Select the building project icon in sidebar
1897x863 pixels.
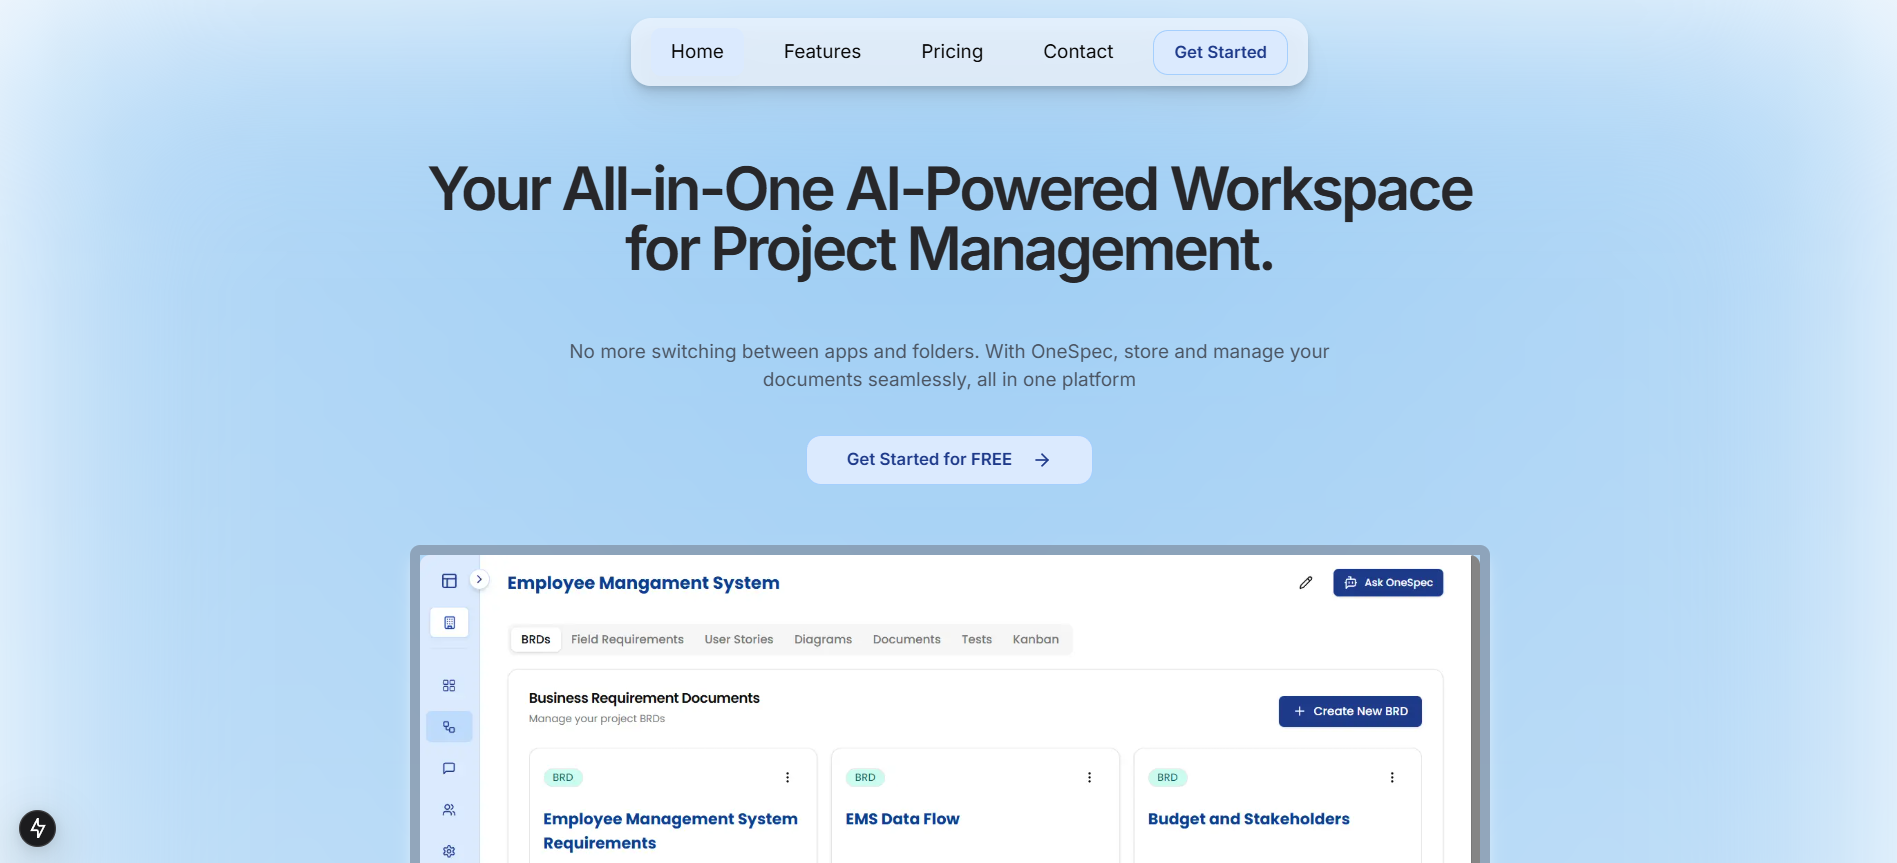(x=449, y=623)
